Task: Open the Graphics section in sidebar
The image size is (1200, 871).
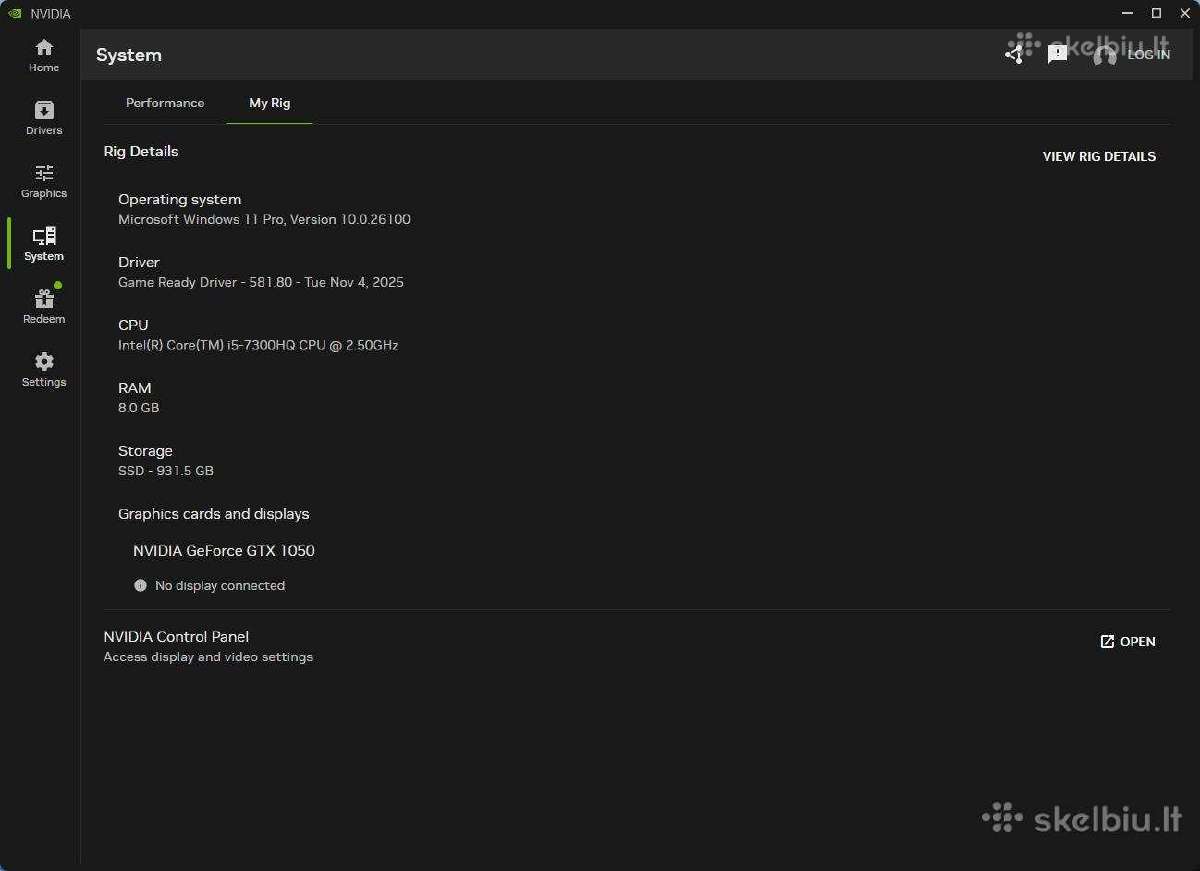Action: 44,181
